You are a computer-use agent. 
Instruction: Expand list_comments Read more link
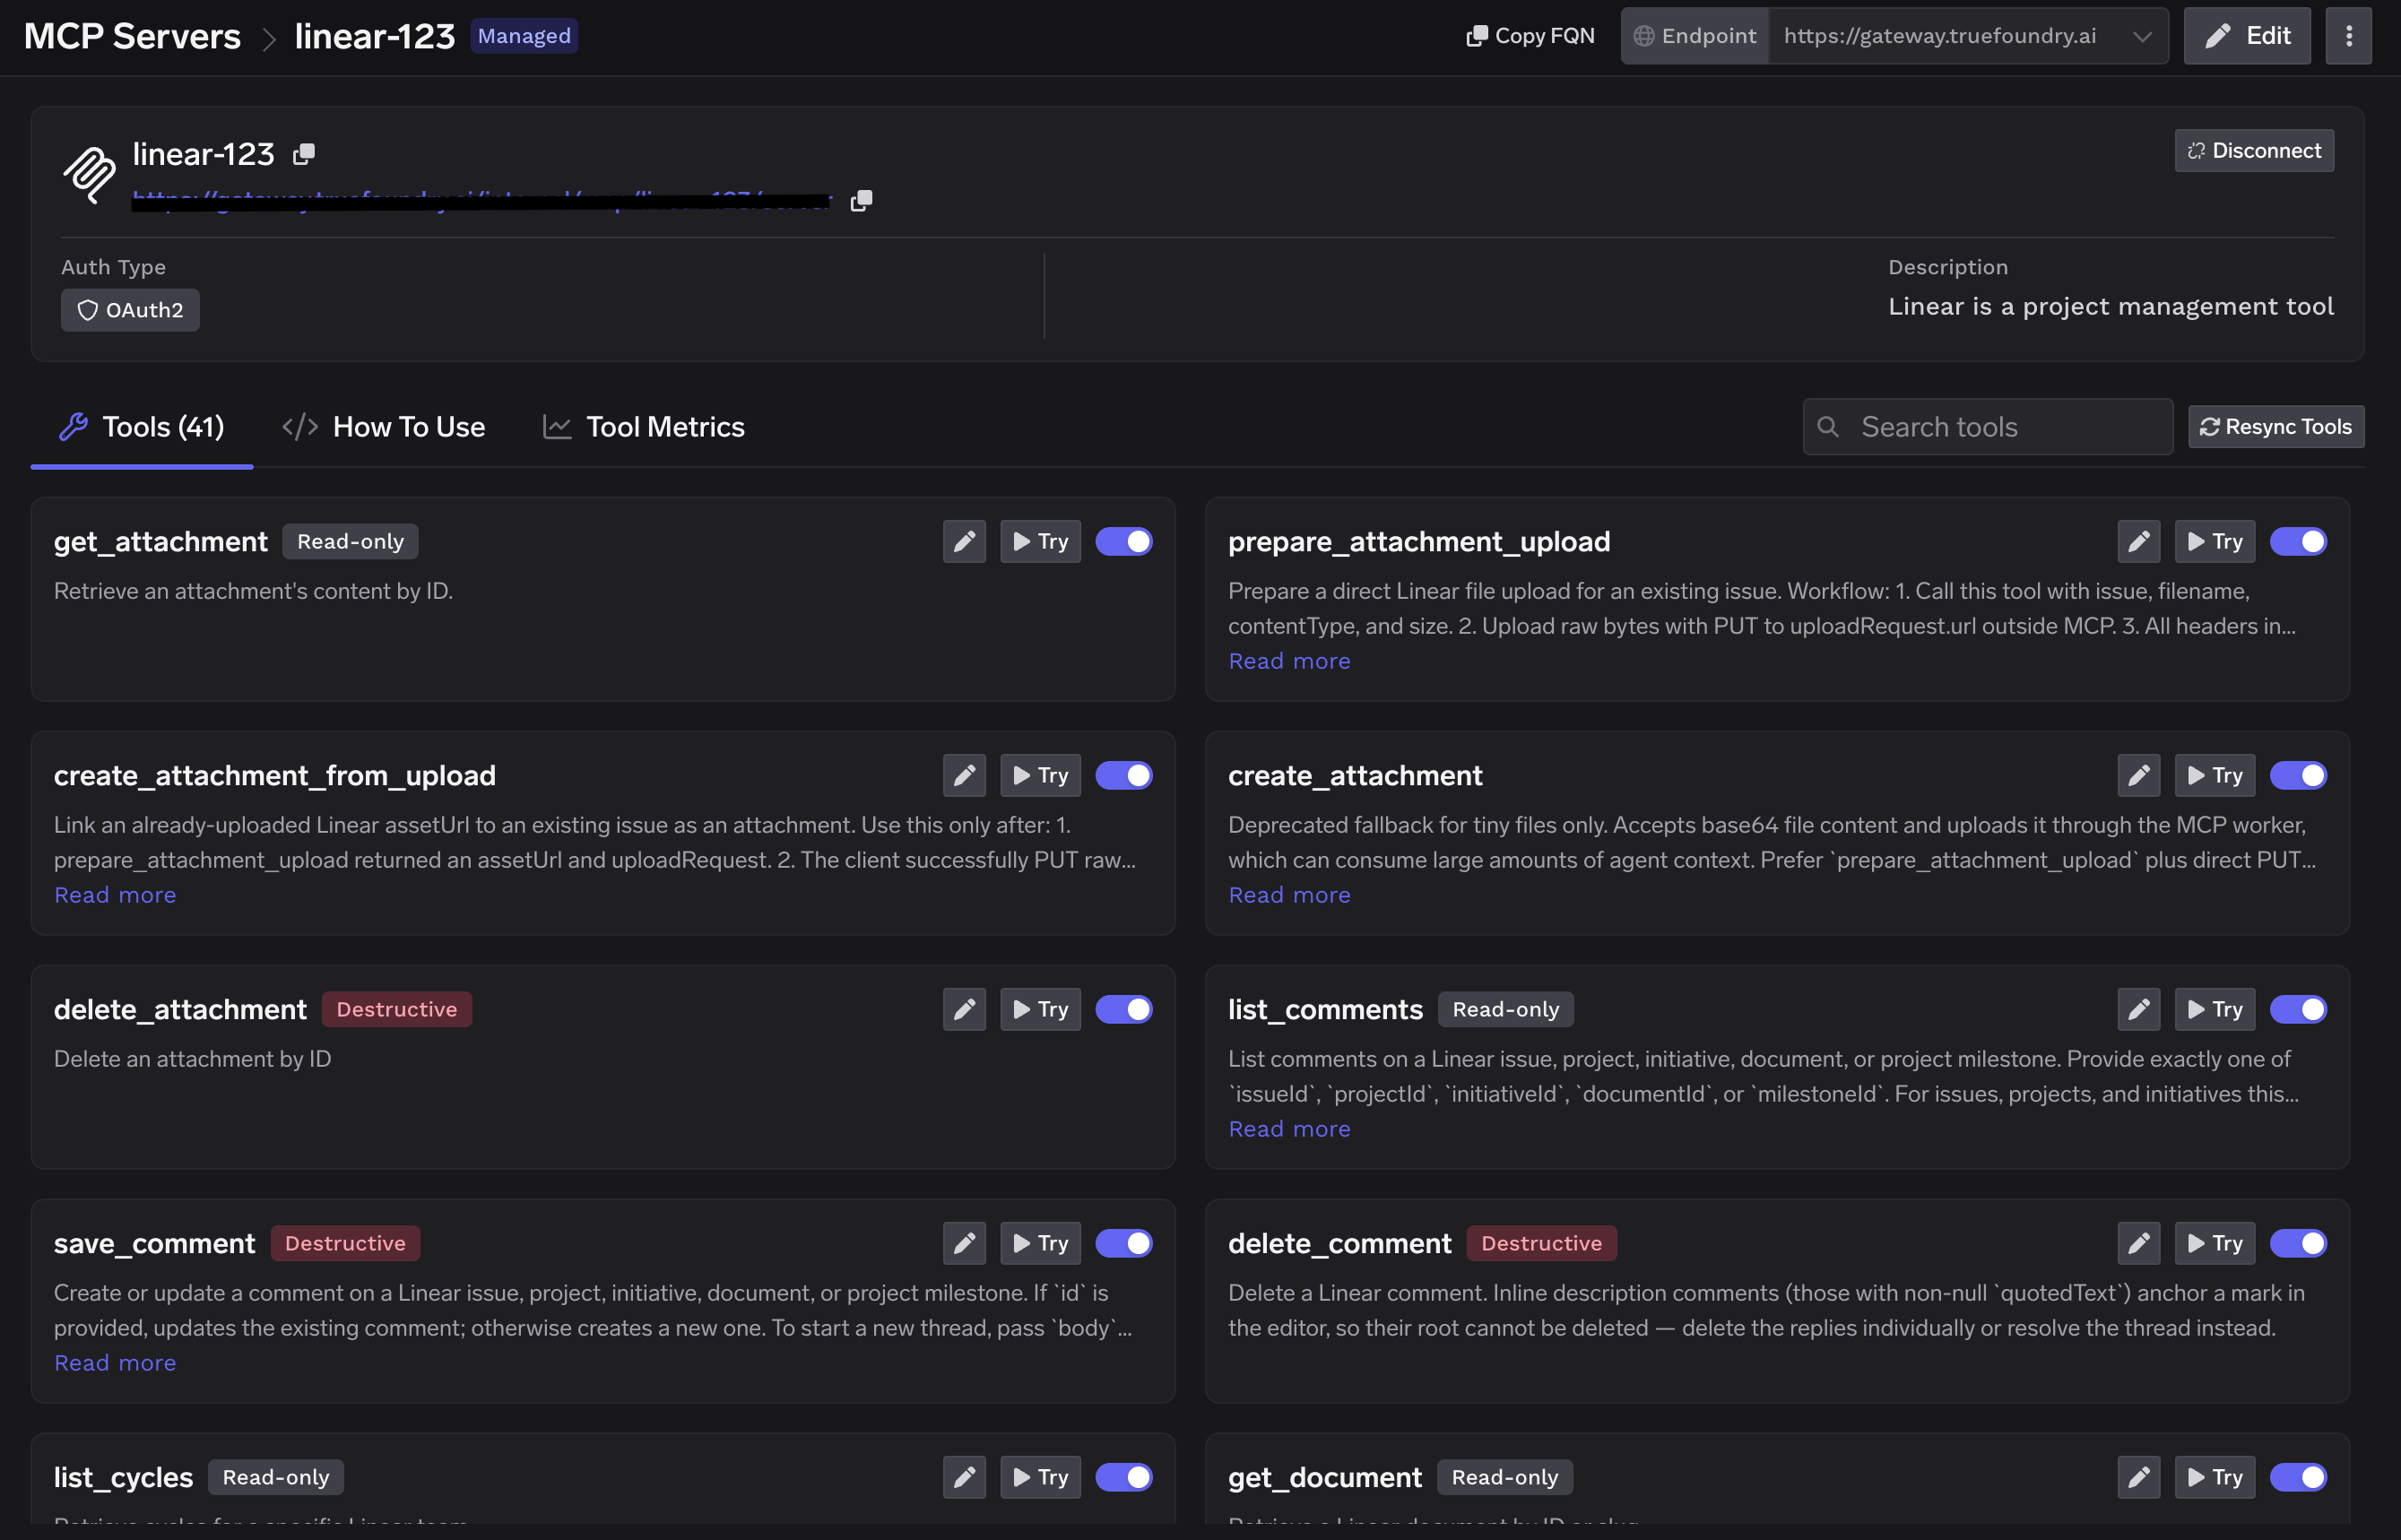[x=1289, y=1129]
